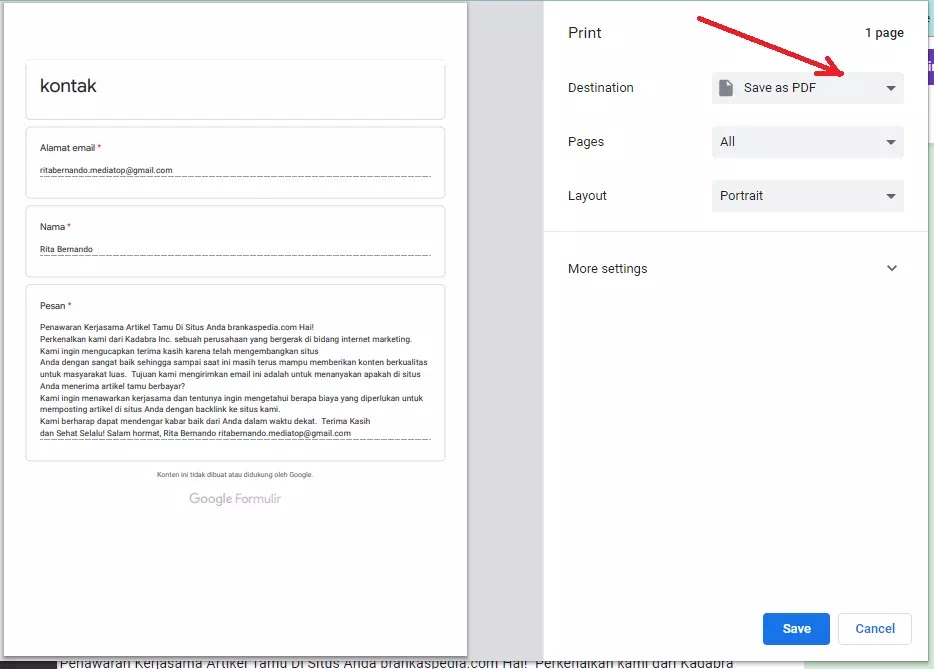The width and height of the screenshot is (934, 669).
Task: Click the blue Save button
Action: coord(796,628)
